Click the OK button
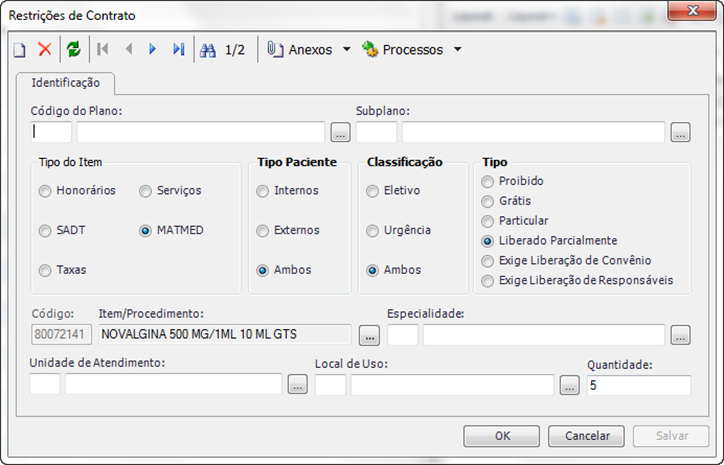Screen dimensions: 724x465 pyautogui.click(x=502, y=436)
